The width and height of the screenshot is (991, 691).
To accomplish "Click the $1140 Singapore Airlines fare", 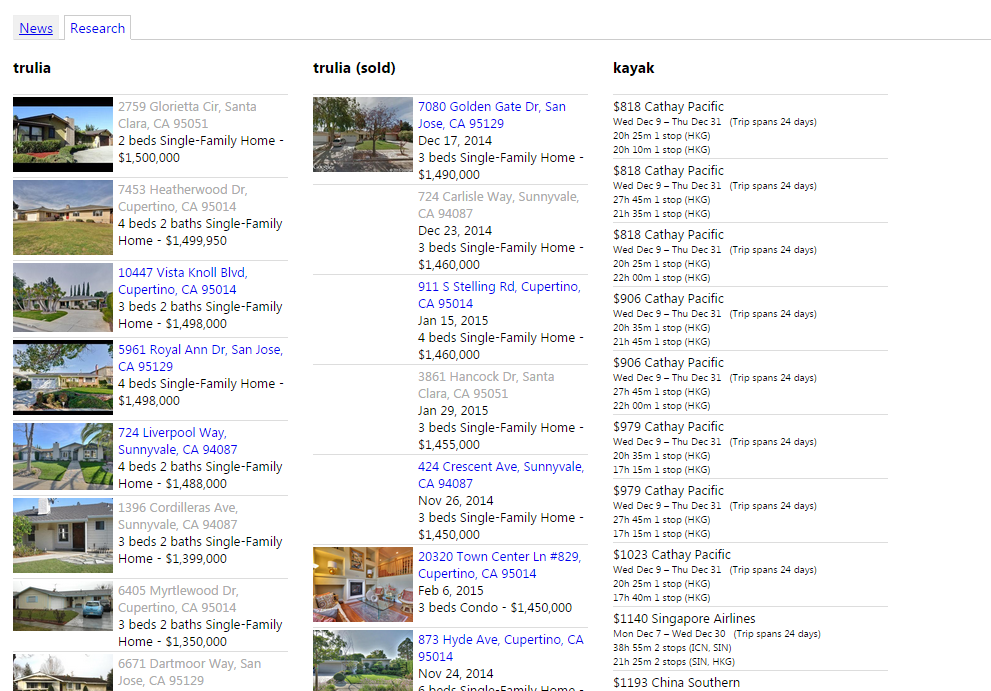I will tap(684, 618).
